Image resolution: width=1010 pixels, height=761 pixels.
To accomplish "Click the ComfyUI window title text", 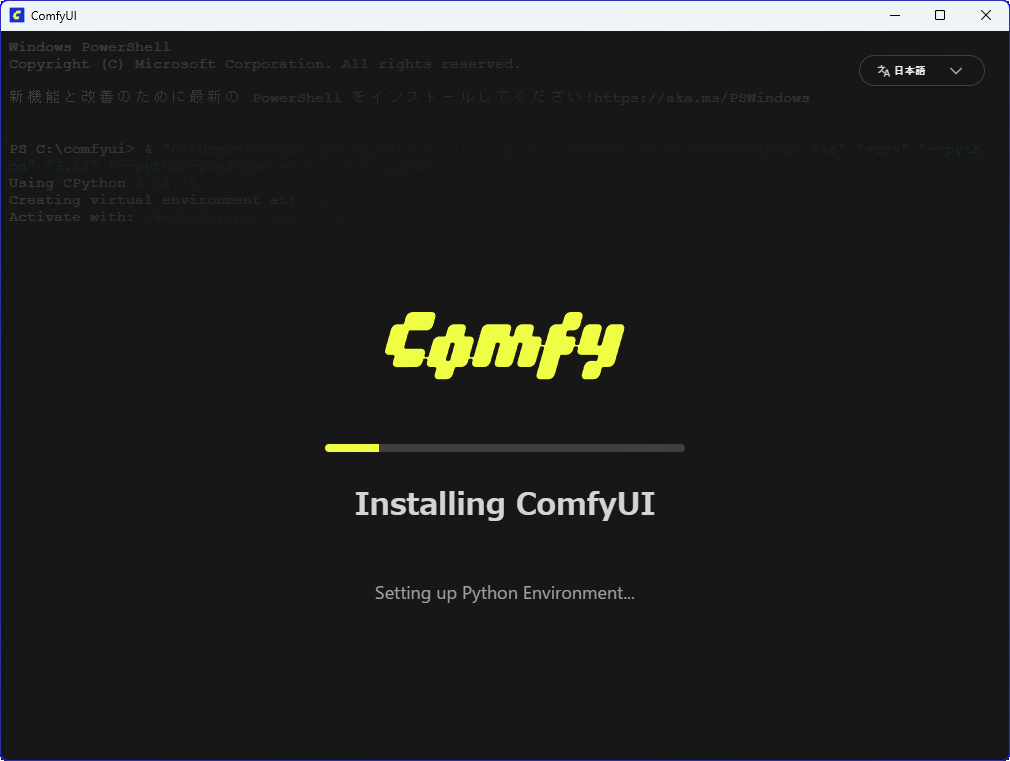I will click(x=54, y=15).
